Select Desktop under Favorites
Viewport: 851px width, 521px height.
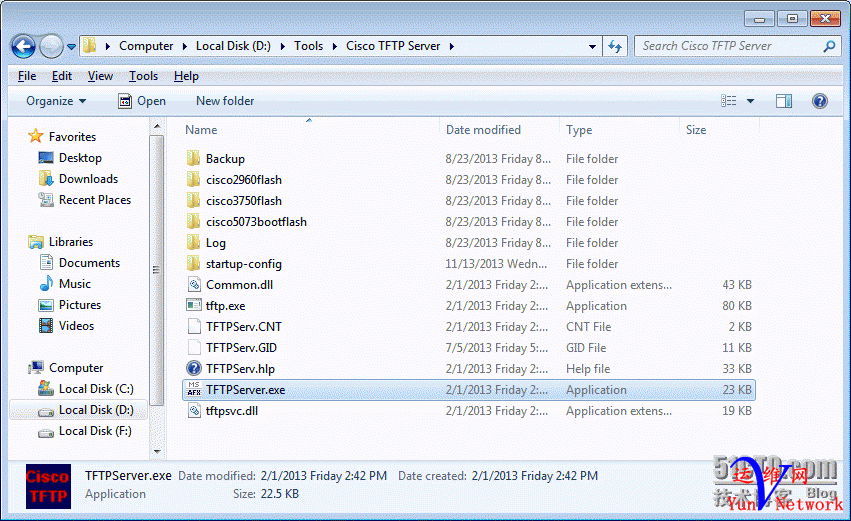click(80, 158)
